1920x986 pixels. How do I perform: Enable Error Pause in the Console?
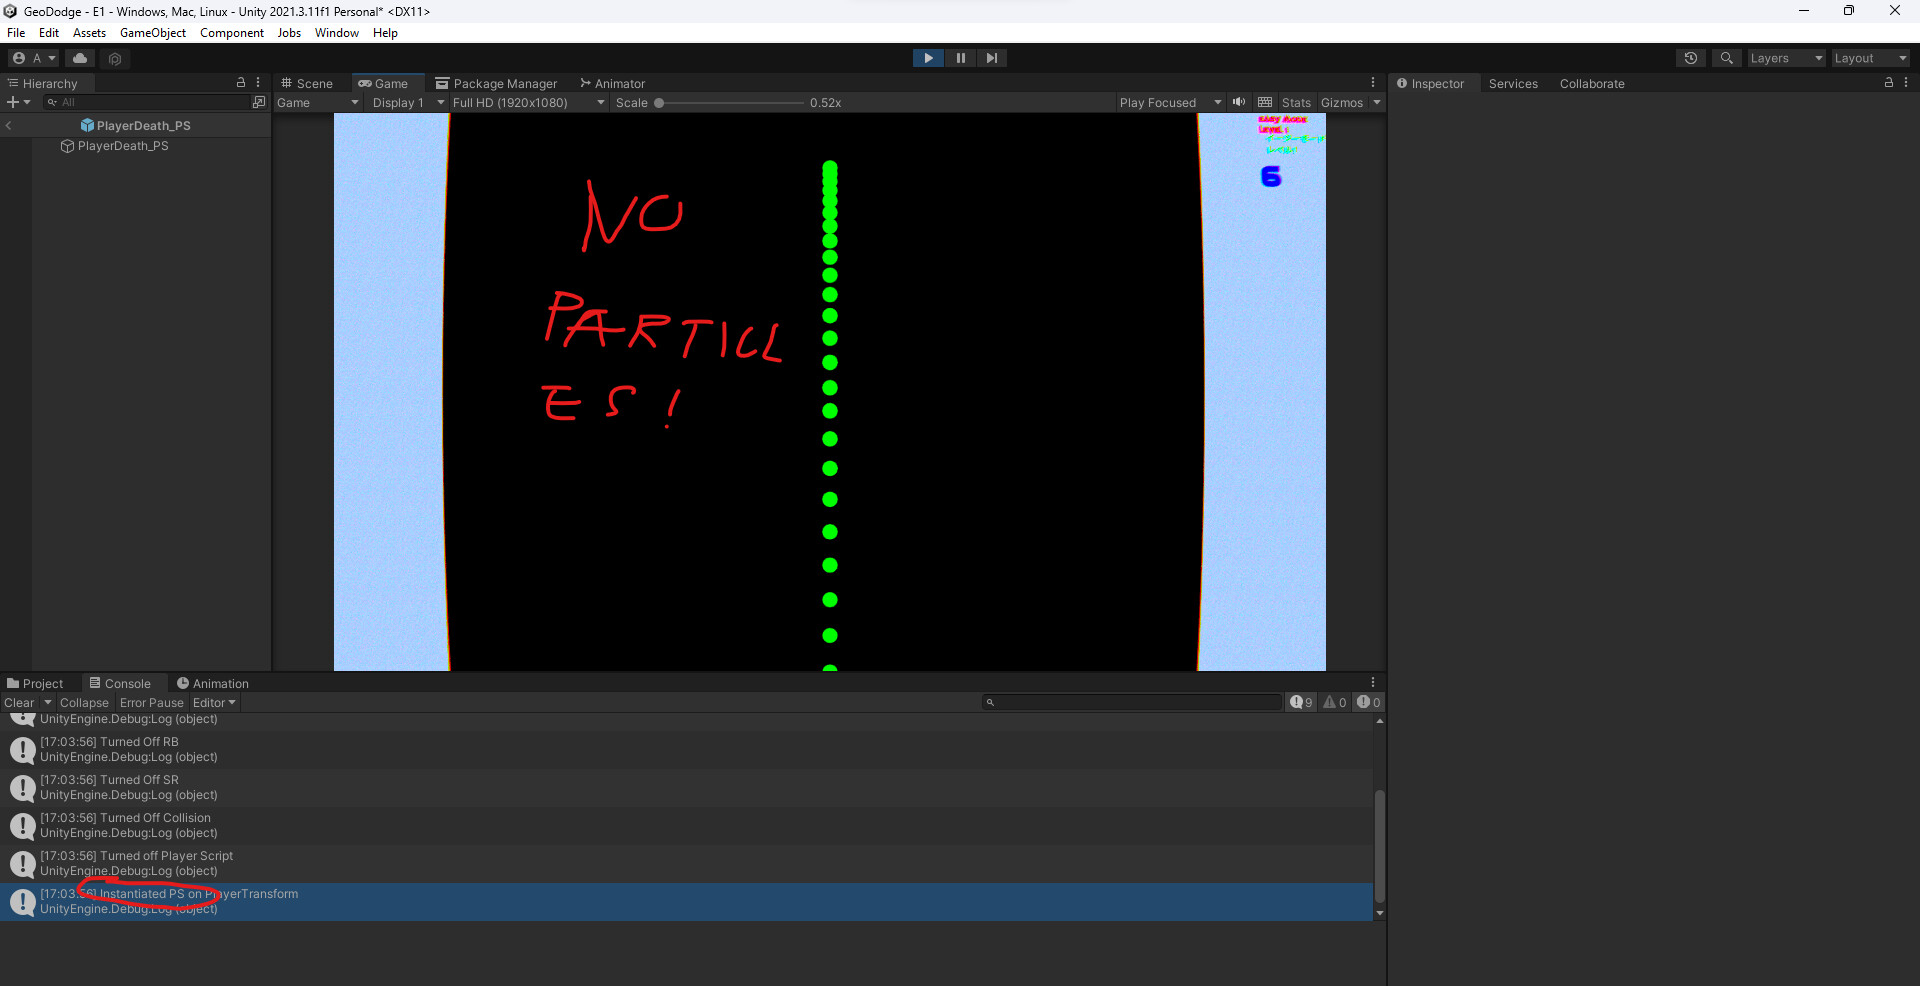[151, 702]
